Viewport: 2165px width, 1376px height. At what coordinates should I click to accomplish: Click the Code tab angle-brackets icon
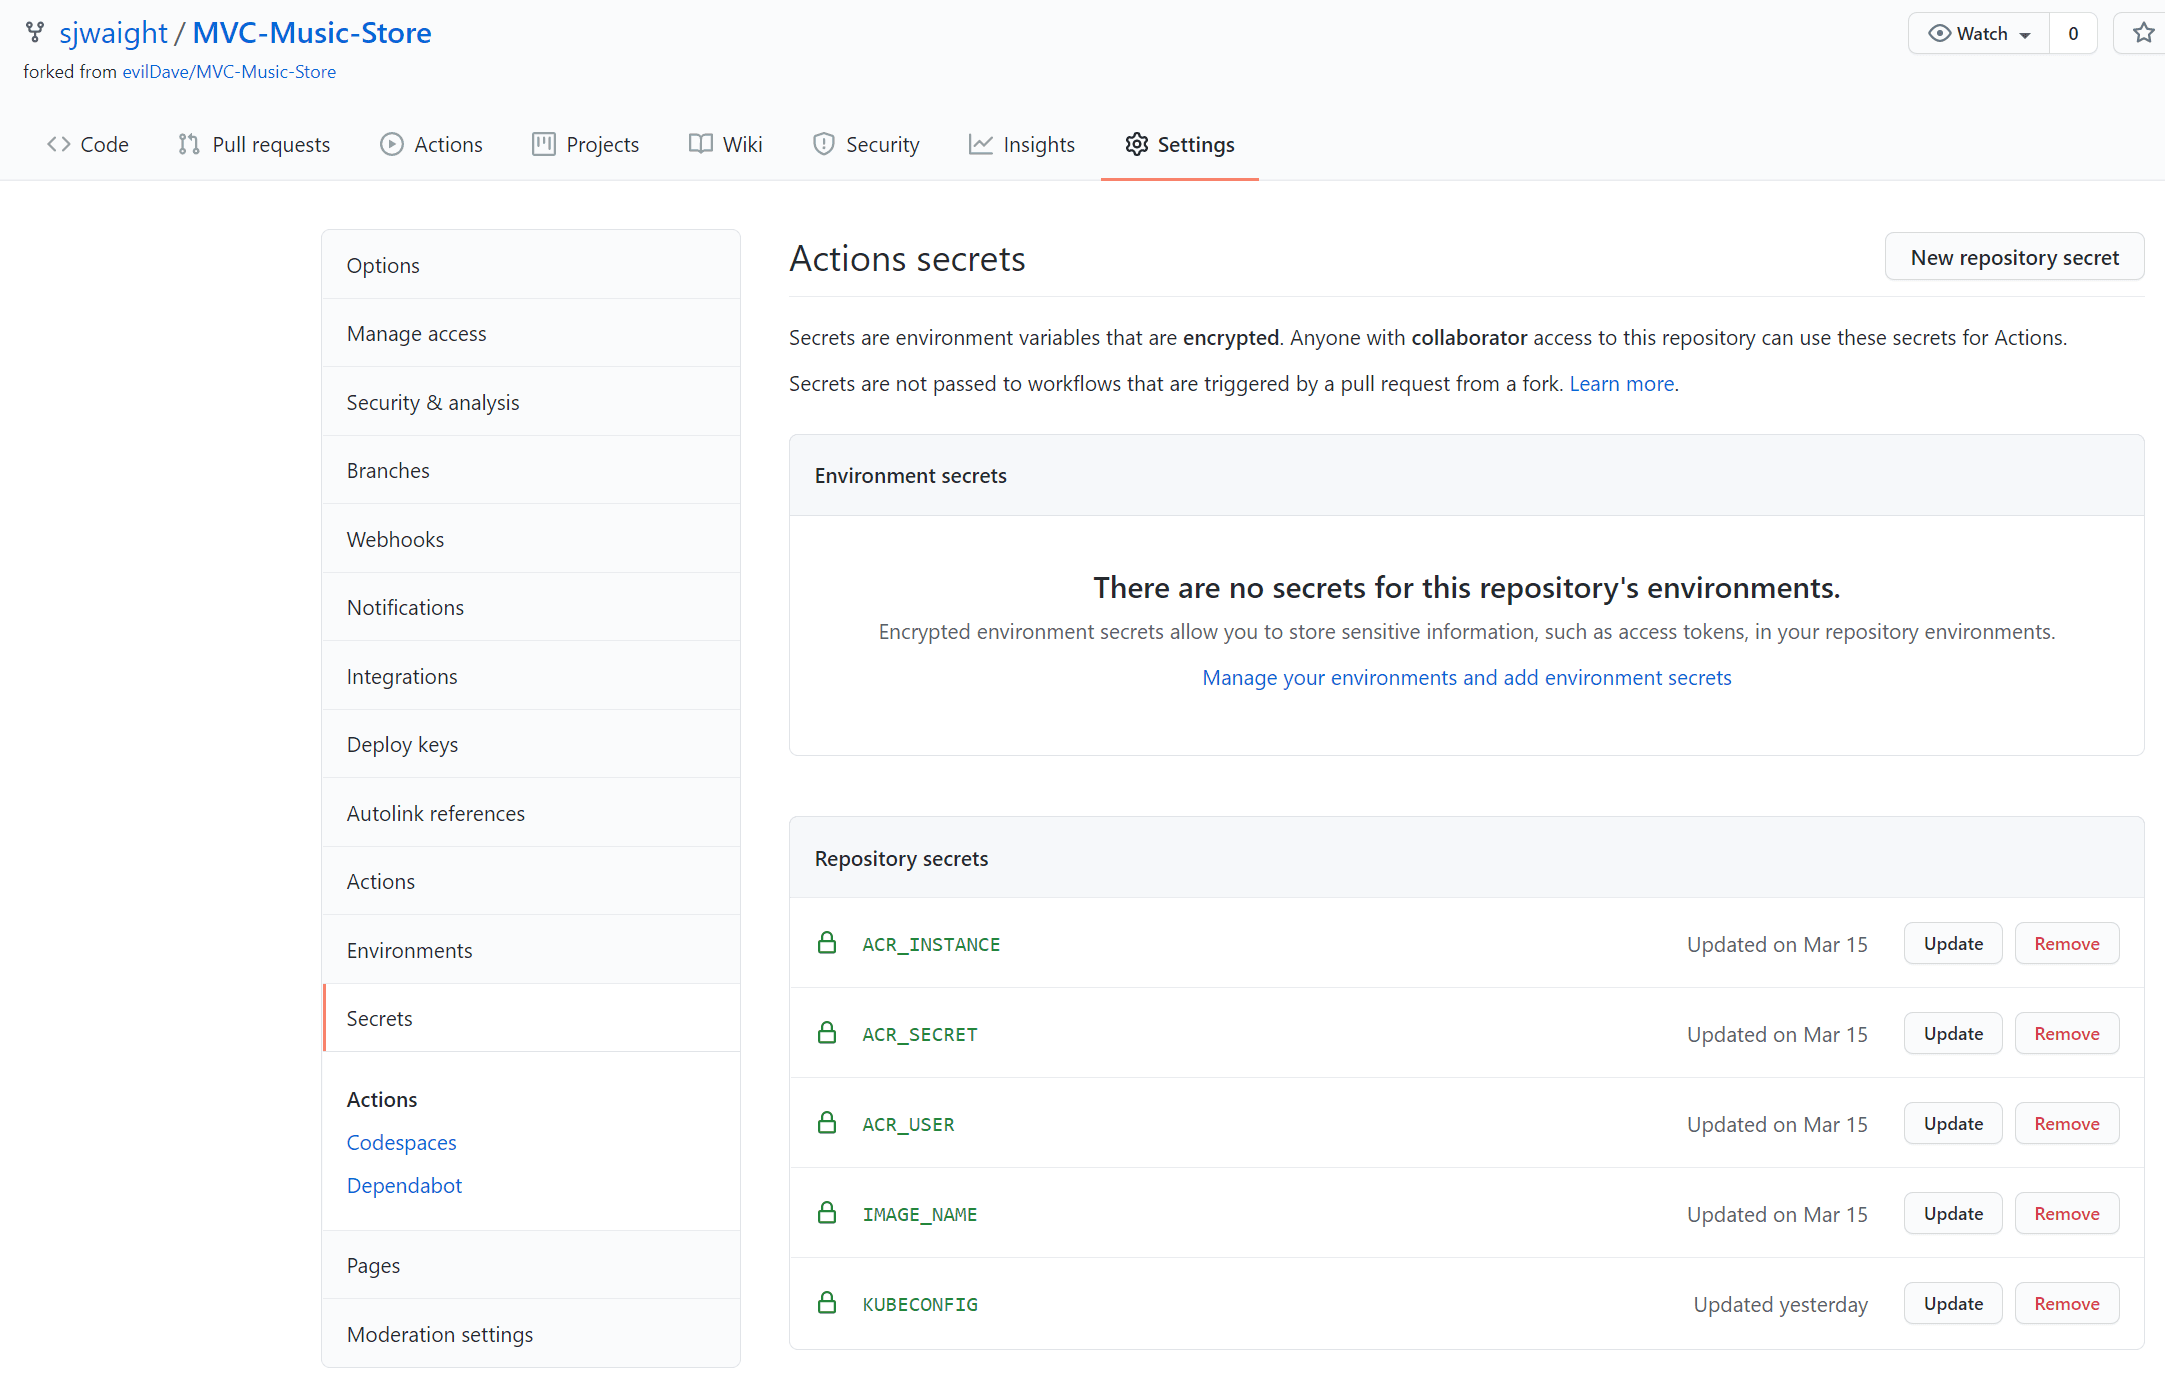59,144
